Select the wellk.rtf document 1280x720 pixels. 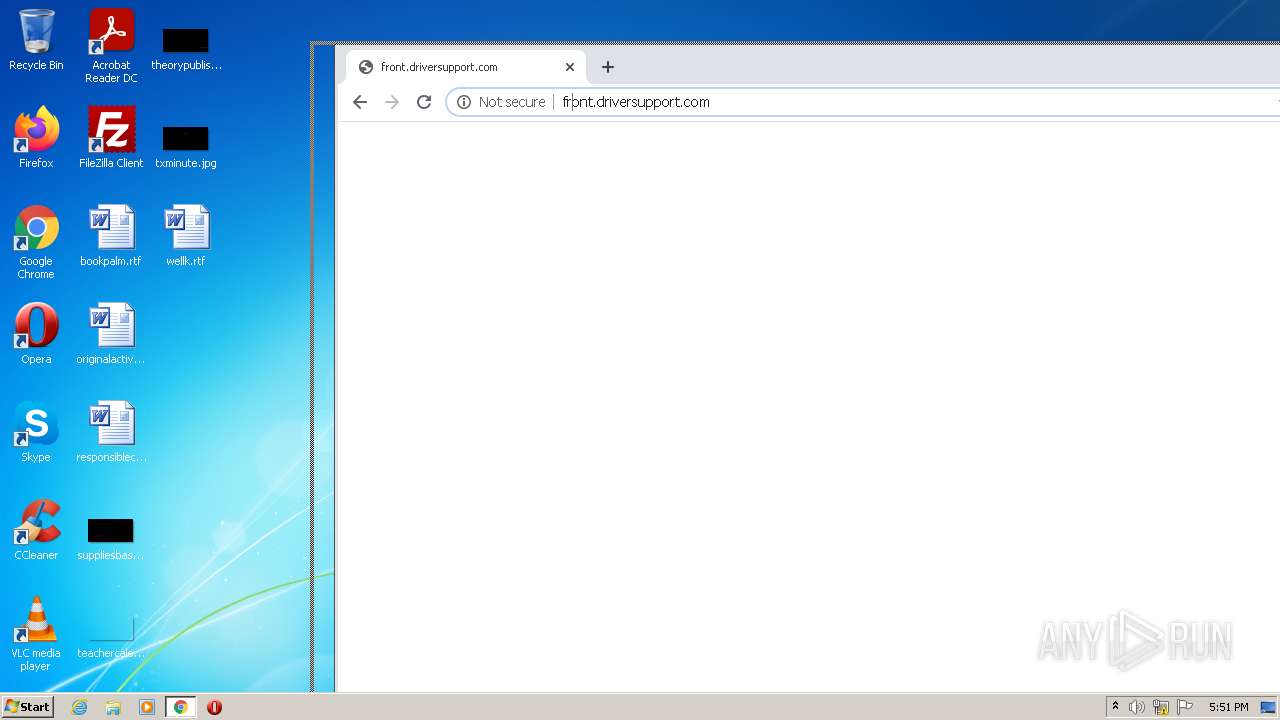click(186, 236)
